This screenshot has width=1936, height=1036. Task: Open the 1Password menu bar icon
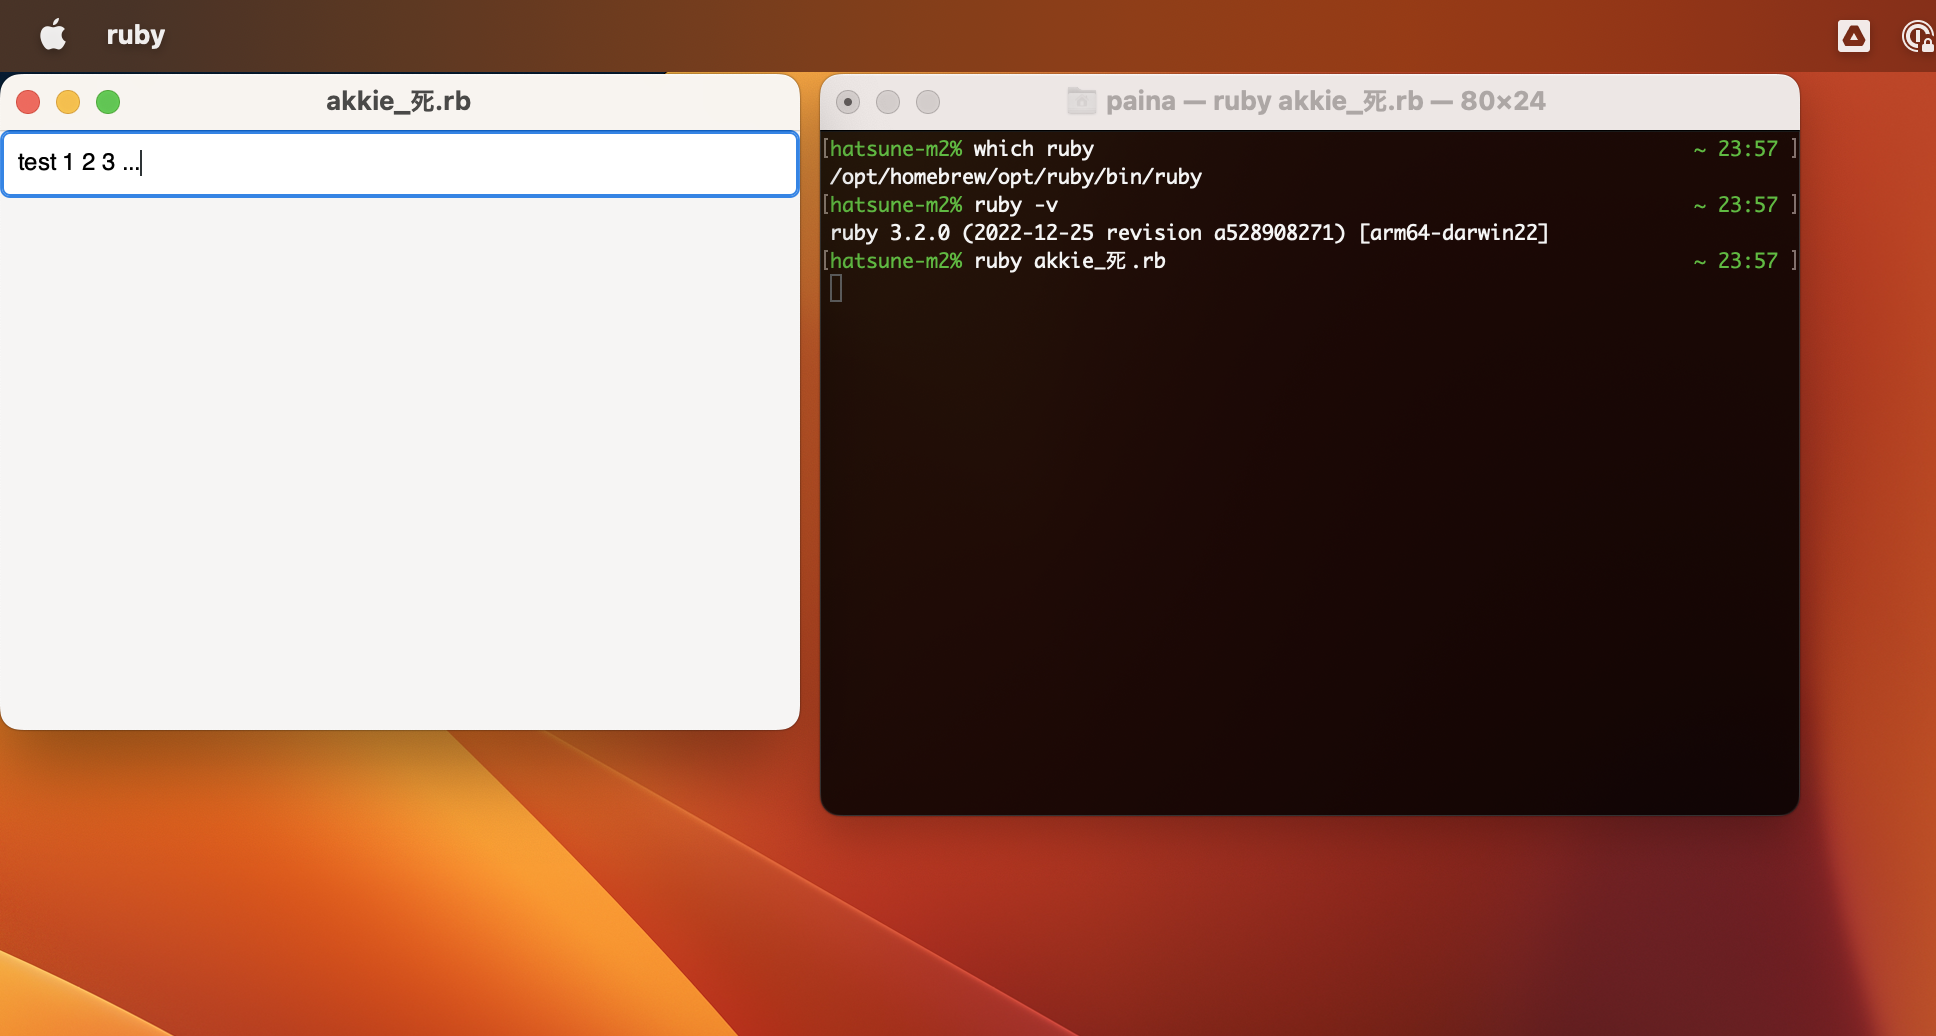1917,36
